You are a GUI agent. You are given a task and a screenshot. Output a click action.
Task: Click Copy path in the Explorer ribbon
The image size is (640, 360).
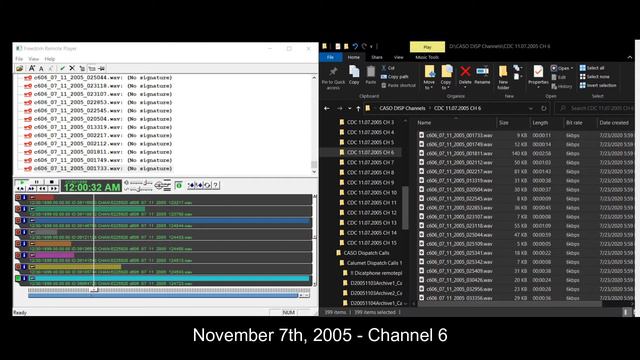point(395,76)
